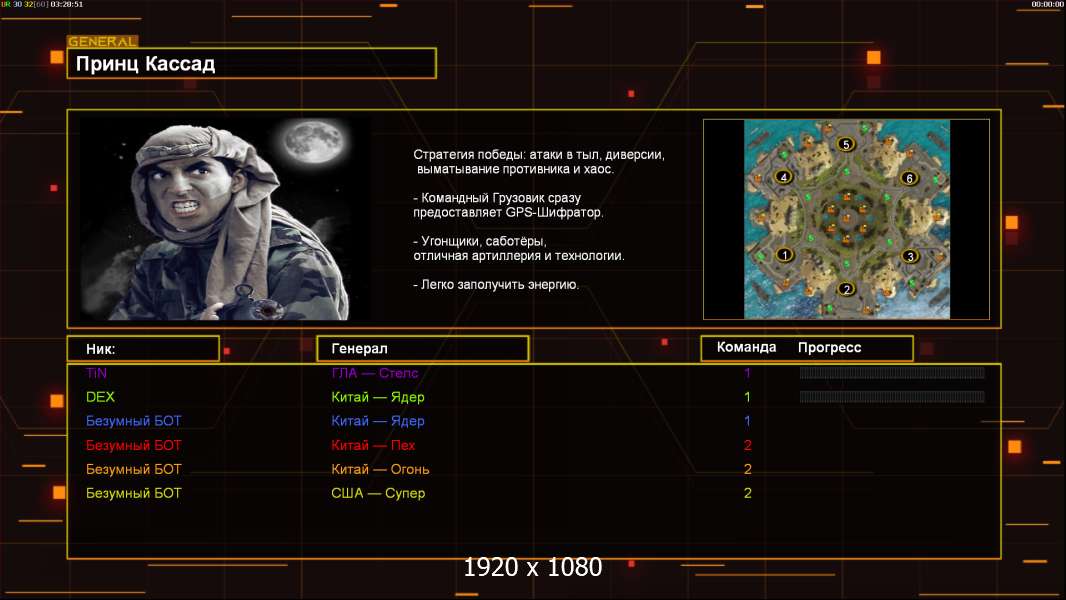
Task: Click start position 6 on the map
Action: [909, 178]
